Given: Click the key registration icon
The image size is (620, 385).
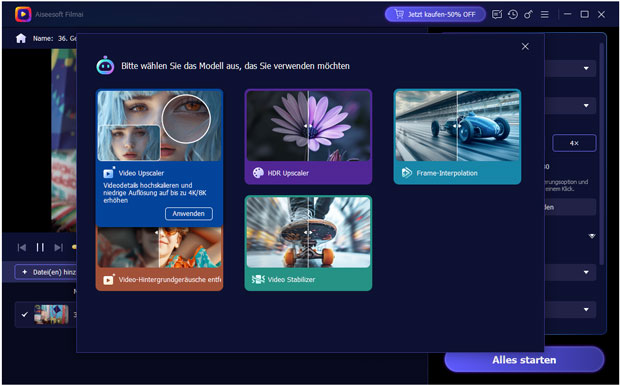Looking at the screenshot, I should click(x=528, y=15).
